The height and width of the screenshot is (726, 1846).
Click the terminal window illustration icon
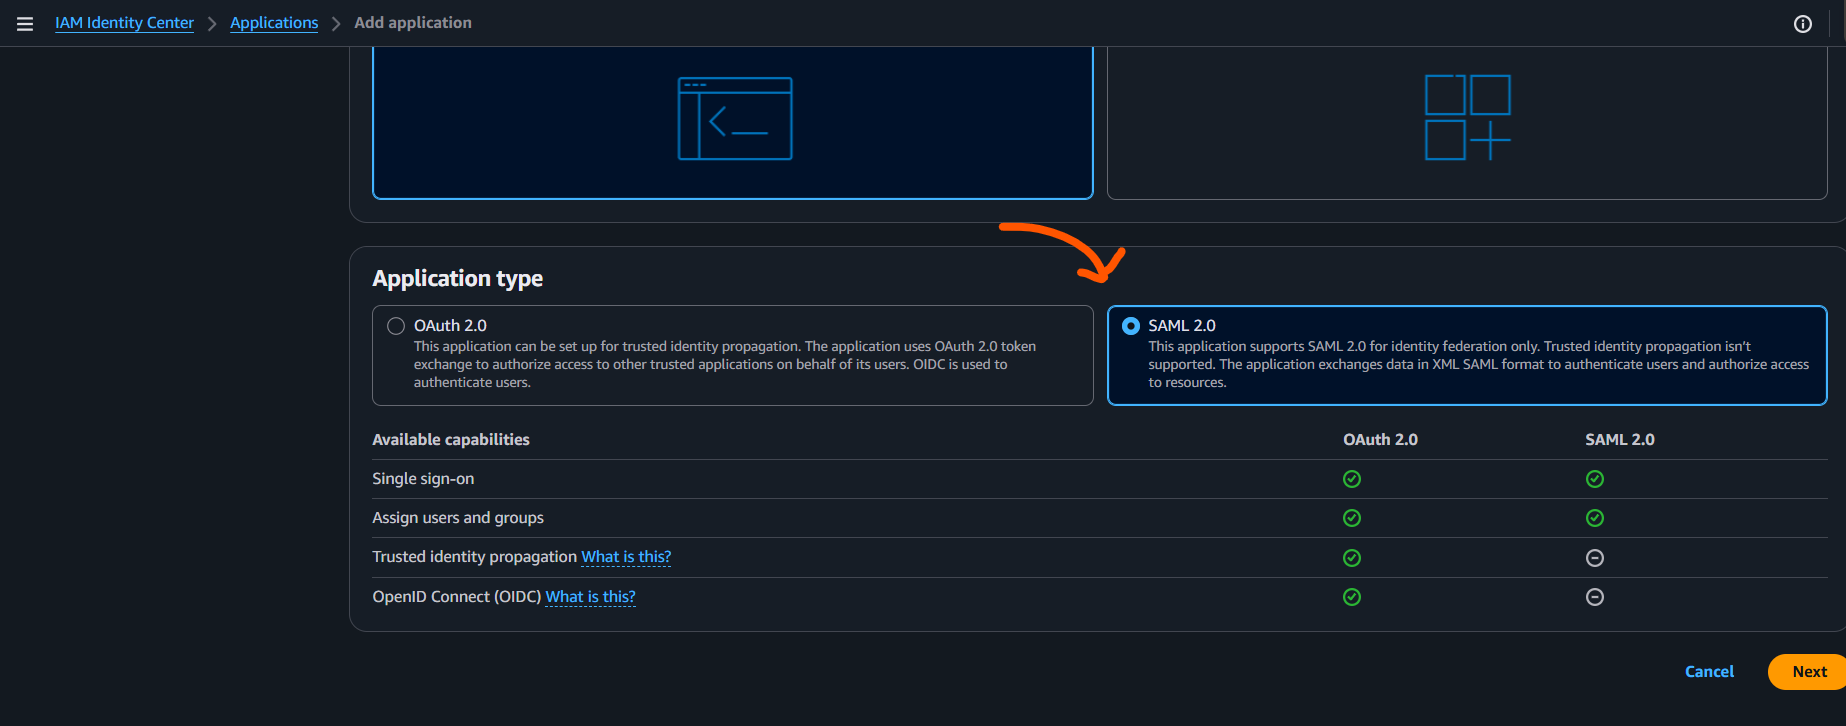[735, 118]
